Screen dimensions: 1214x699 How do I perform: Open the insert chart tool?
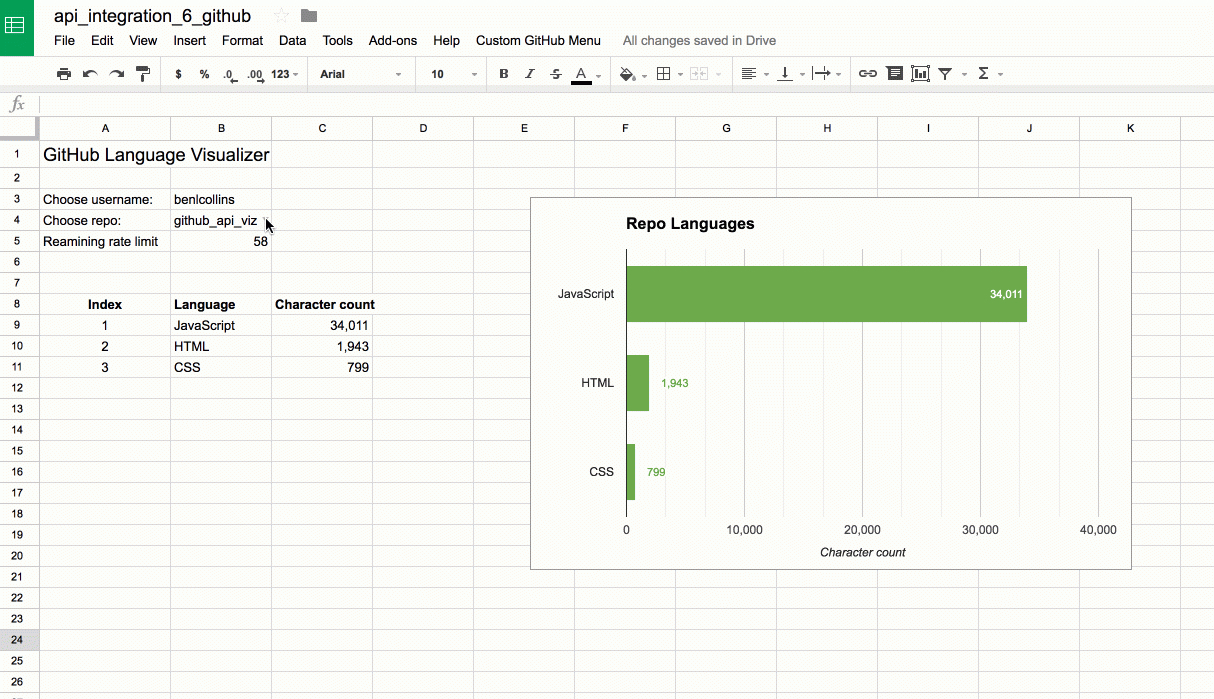(920, 73)
